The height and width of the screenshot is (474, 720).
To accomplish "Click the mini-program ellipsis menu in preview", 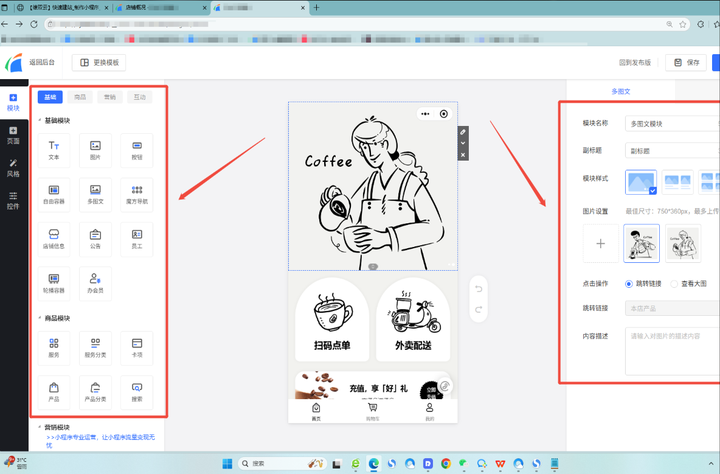I will [425, 114].
